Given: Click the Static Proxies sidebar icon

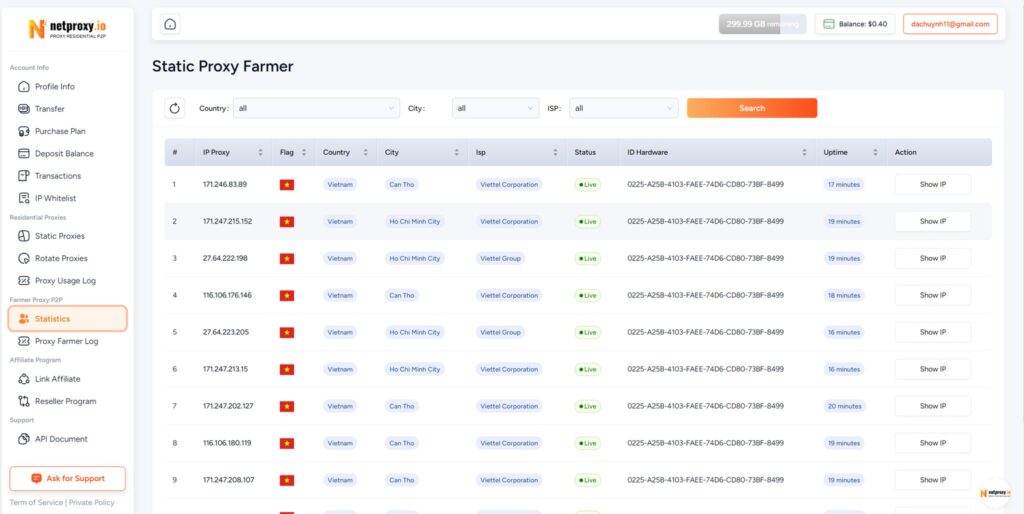Looking at the screenshot, I should coord(24,236).
